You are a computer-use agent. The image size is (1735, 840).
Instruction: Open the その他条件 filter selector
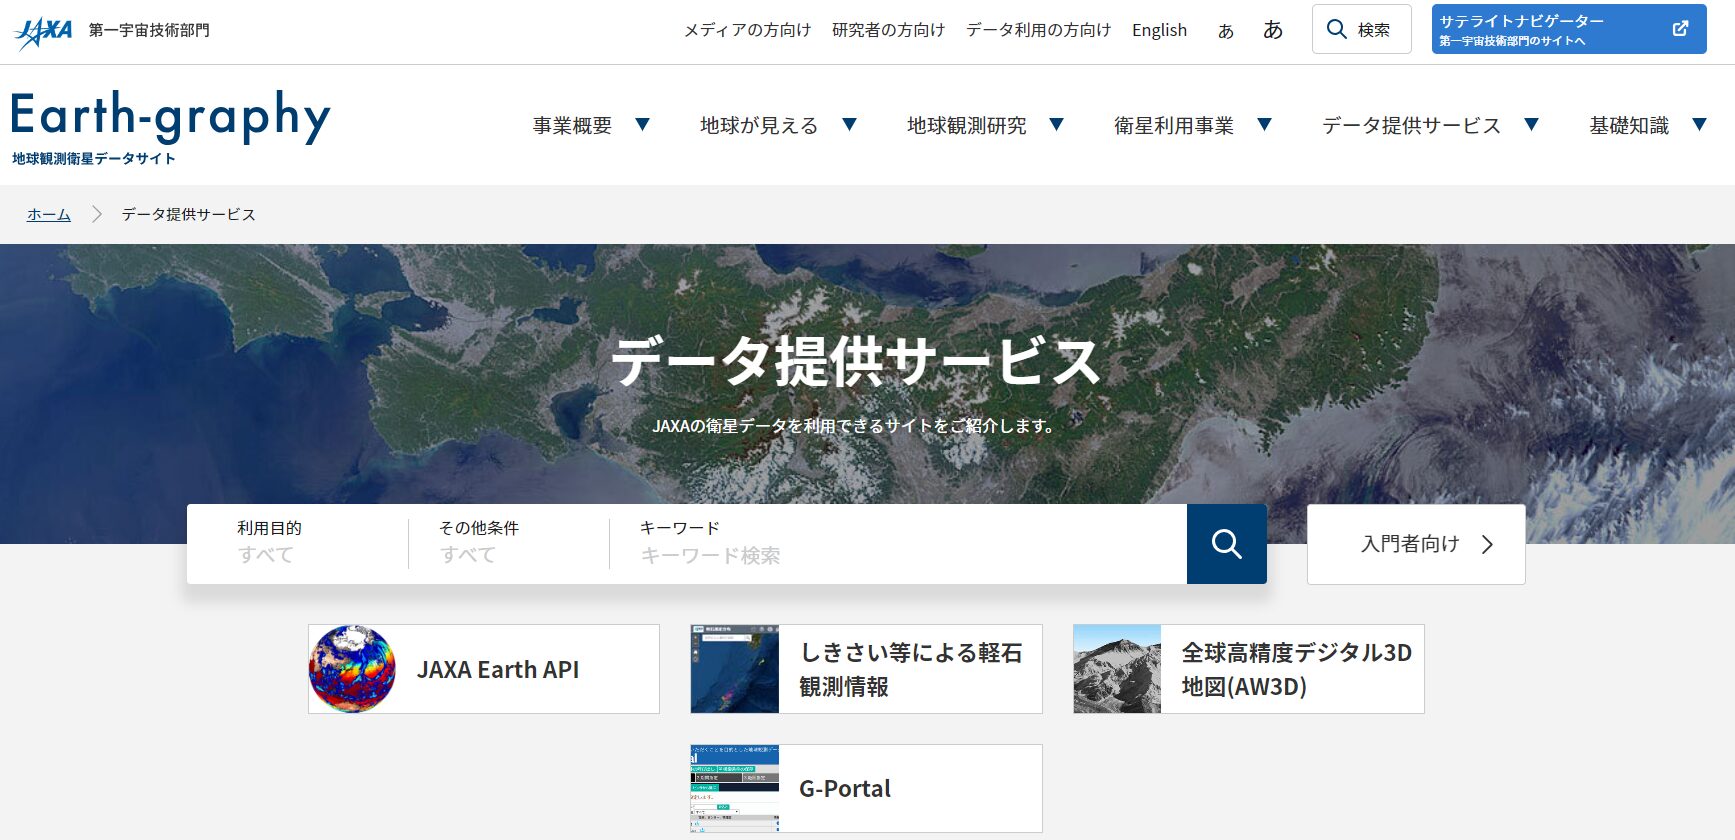508,543
